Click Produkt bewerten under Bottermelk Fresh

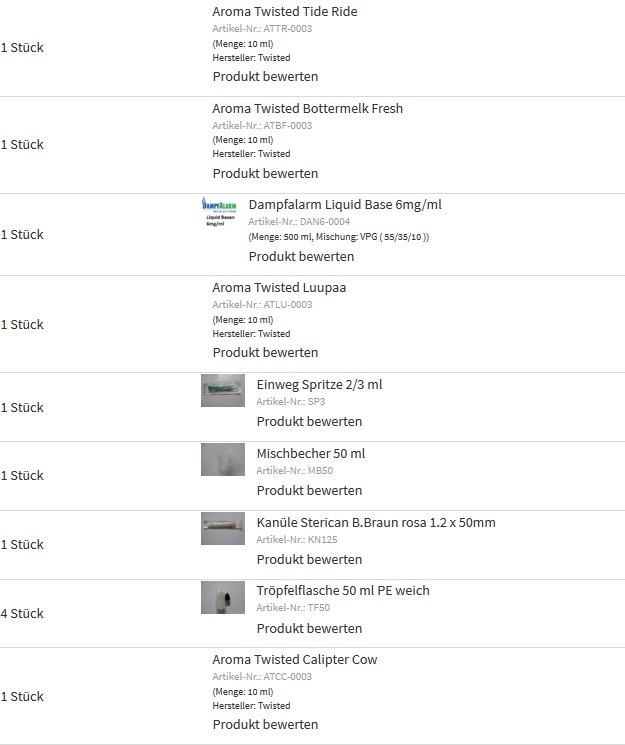pyautogui.click(x=265, y=173)
